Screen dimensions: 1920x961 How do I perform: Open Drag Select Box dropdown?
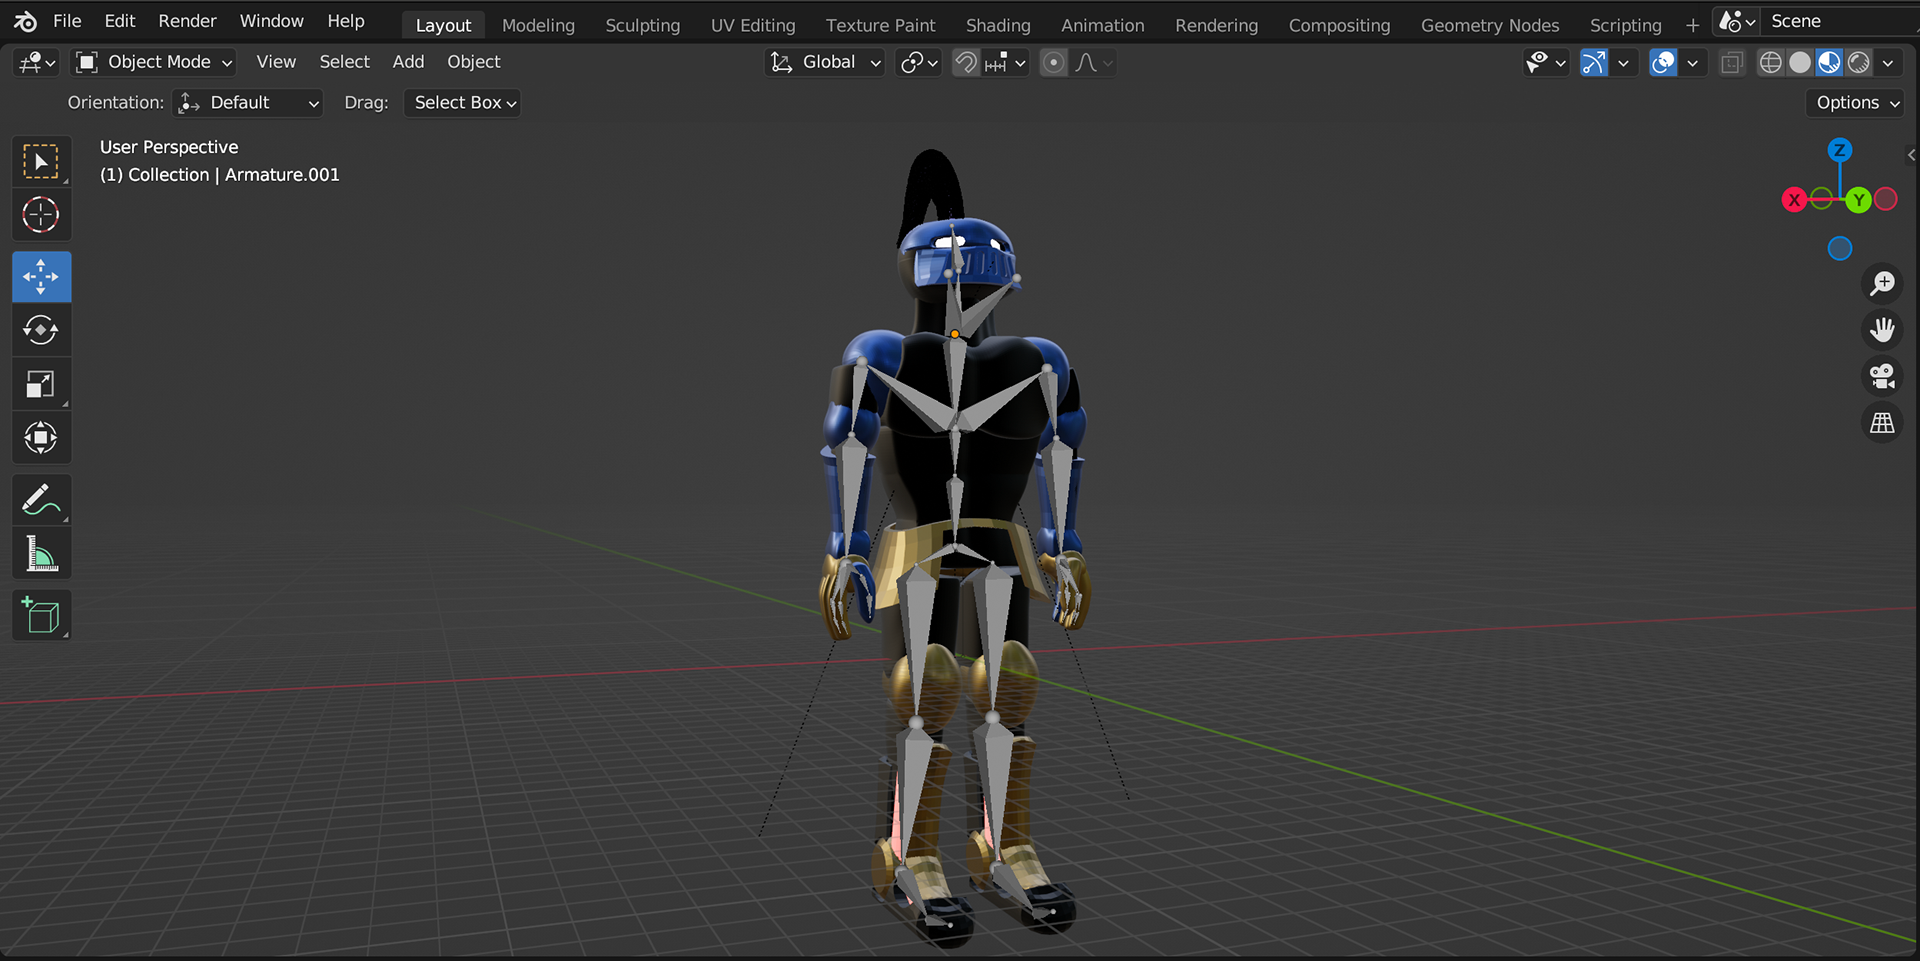462,103
